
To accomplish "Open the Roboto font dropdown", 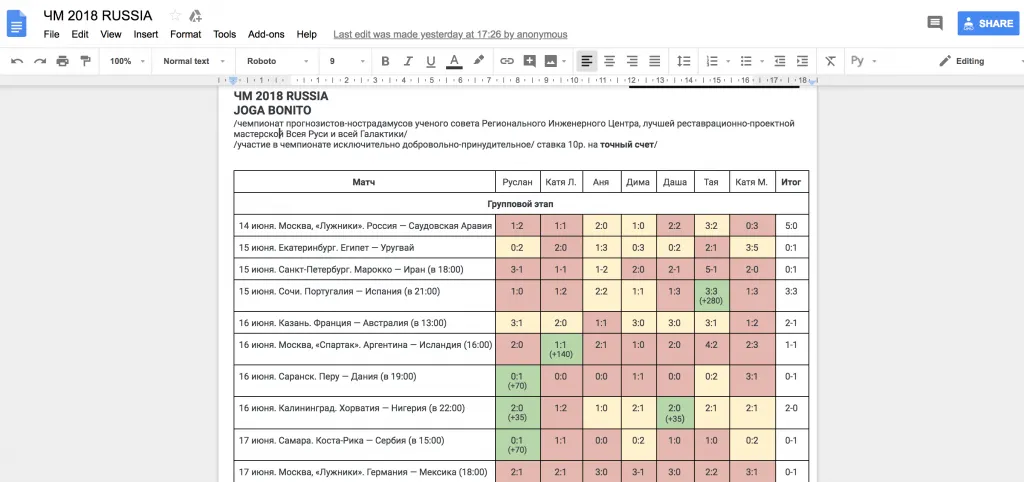I will (278, 61).
